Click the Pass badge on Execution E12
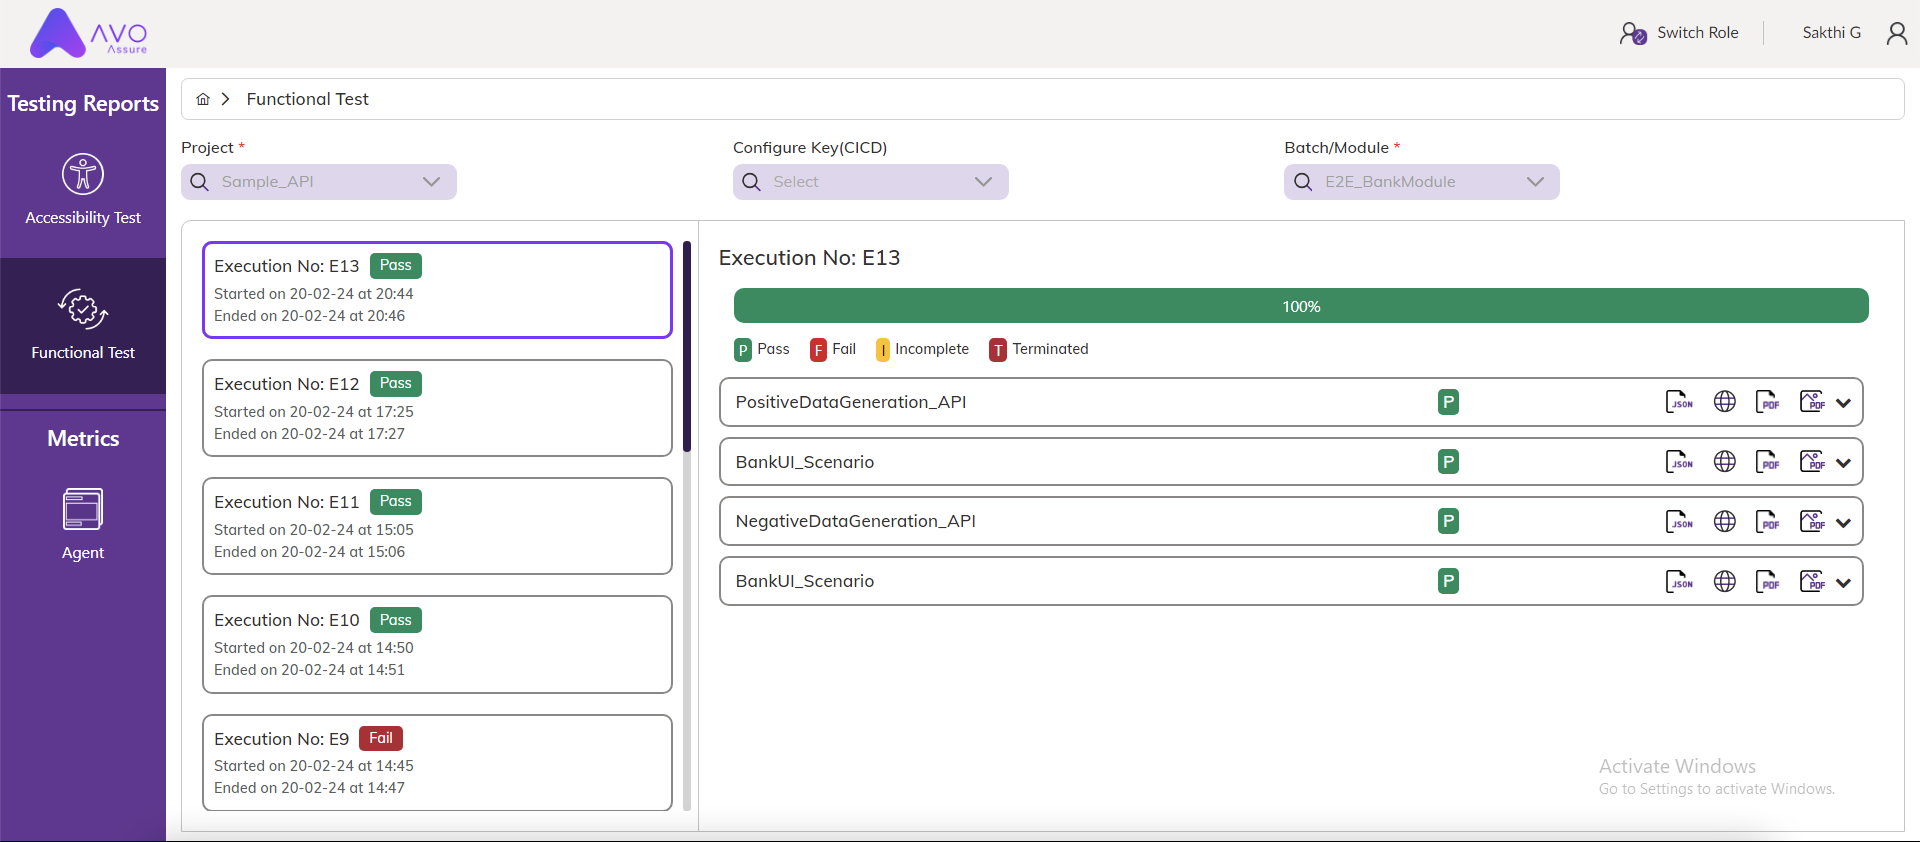 (396, 384)
